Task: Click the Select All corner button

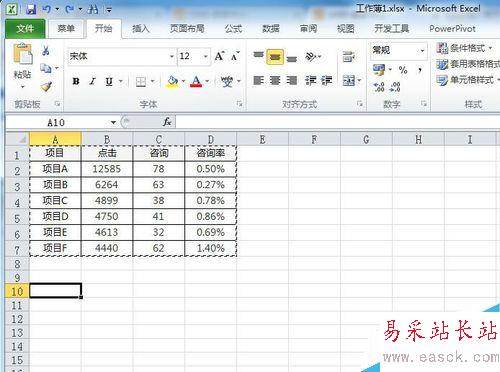Action: pos(17,139)
